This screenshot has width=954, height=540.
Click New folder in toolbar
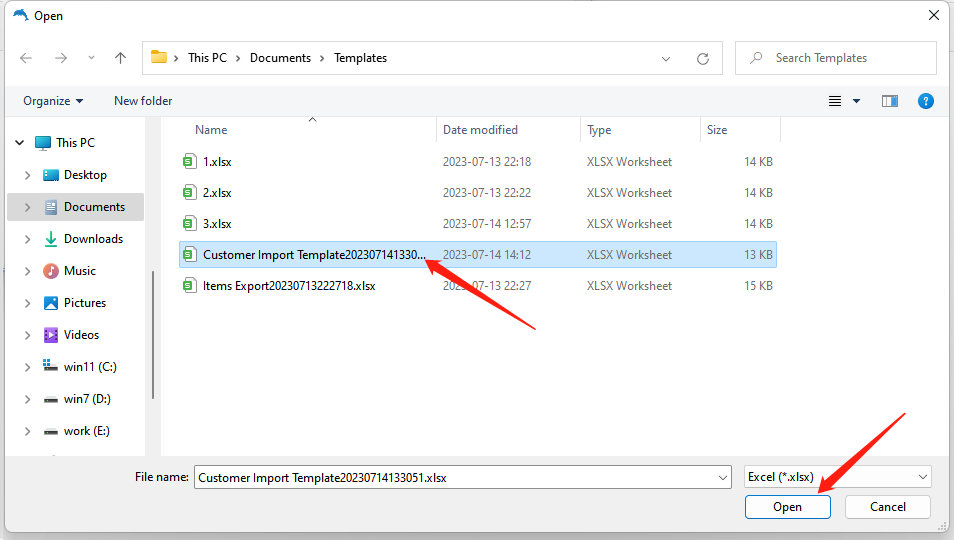tap(143, 101)
